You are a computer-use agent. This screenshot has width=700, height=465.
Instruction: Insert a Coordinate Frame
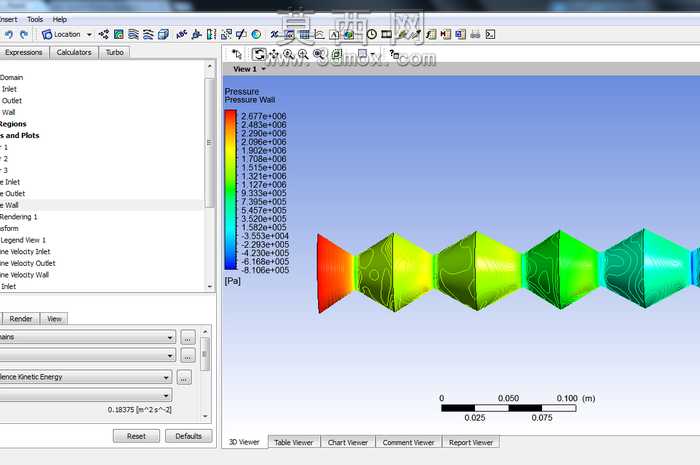(196, 34)
